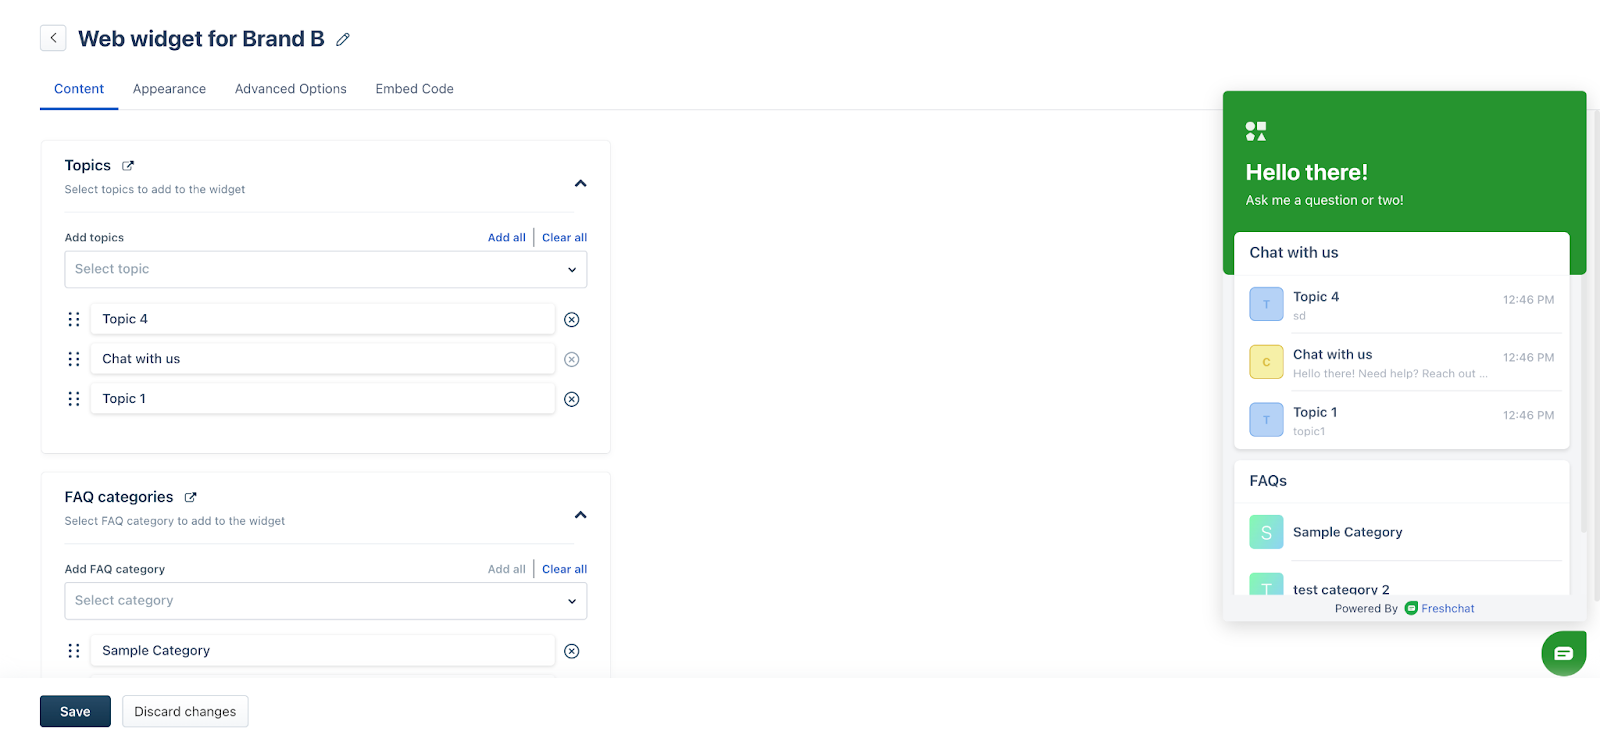Click 'Hello there!' heading in preview
This screenshot has height=739, width=1600.
pos(1307,172)
